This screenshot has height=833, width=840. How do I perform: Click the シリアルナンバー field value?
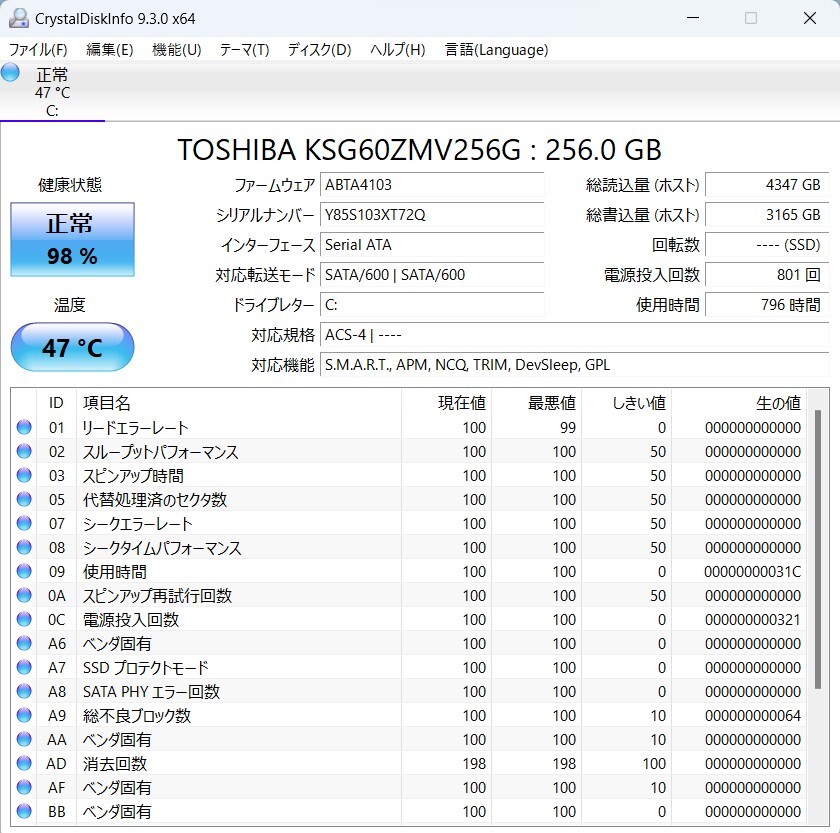[x=432, y=215]
